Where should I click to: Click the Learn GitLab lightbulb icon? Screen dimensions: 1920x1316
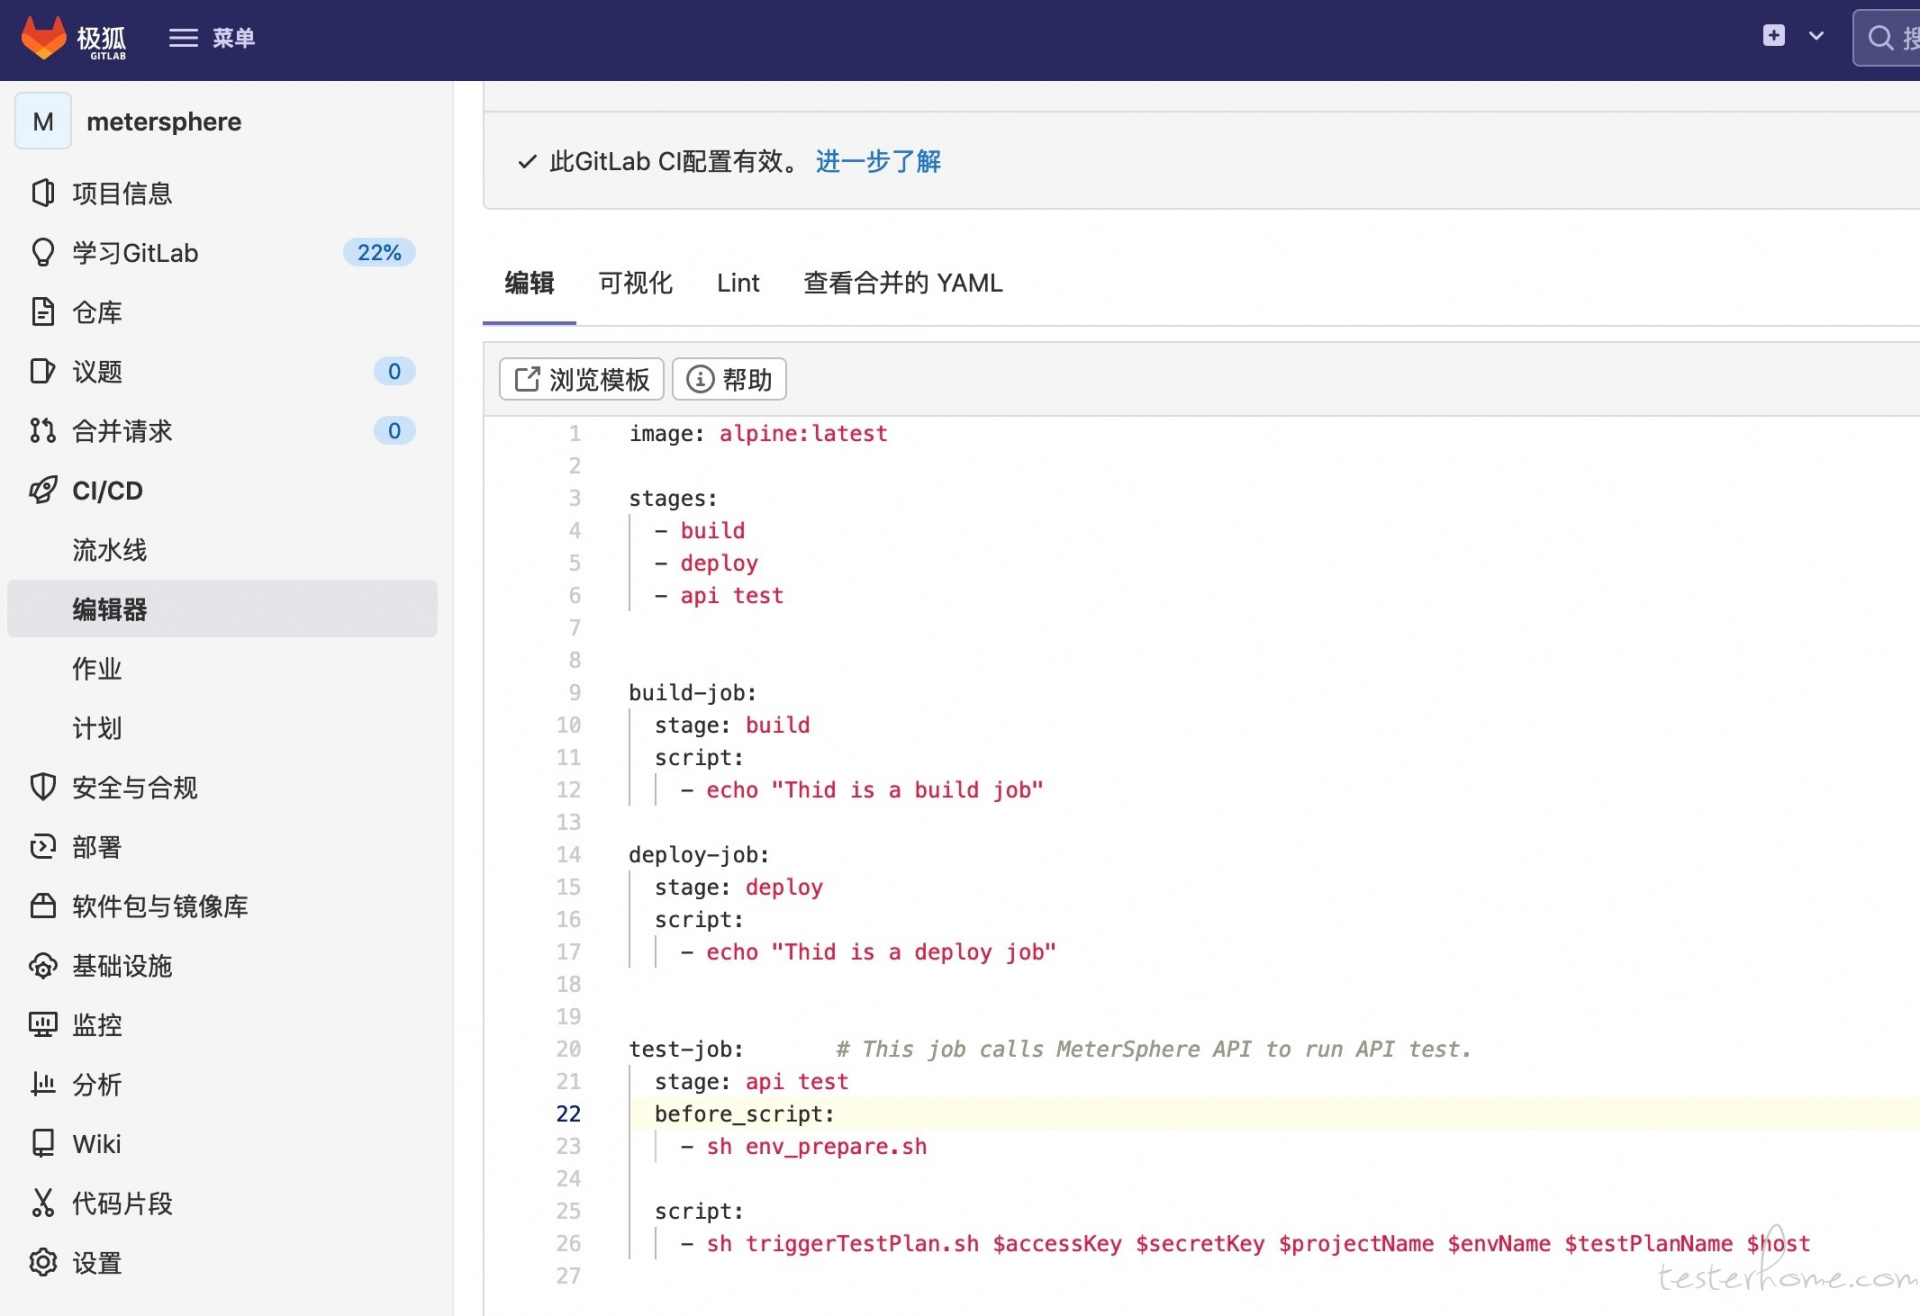(x=43, y=252)
